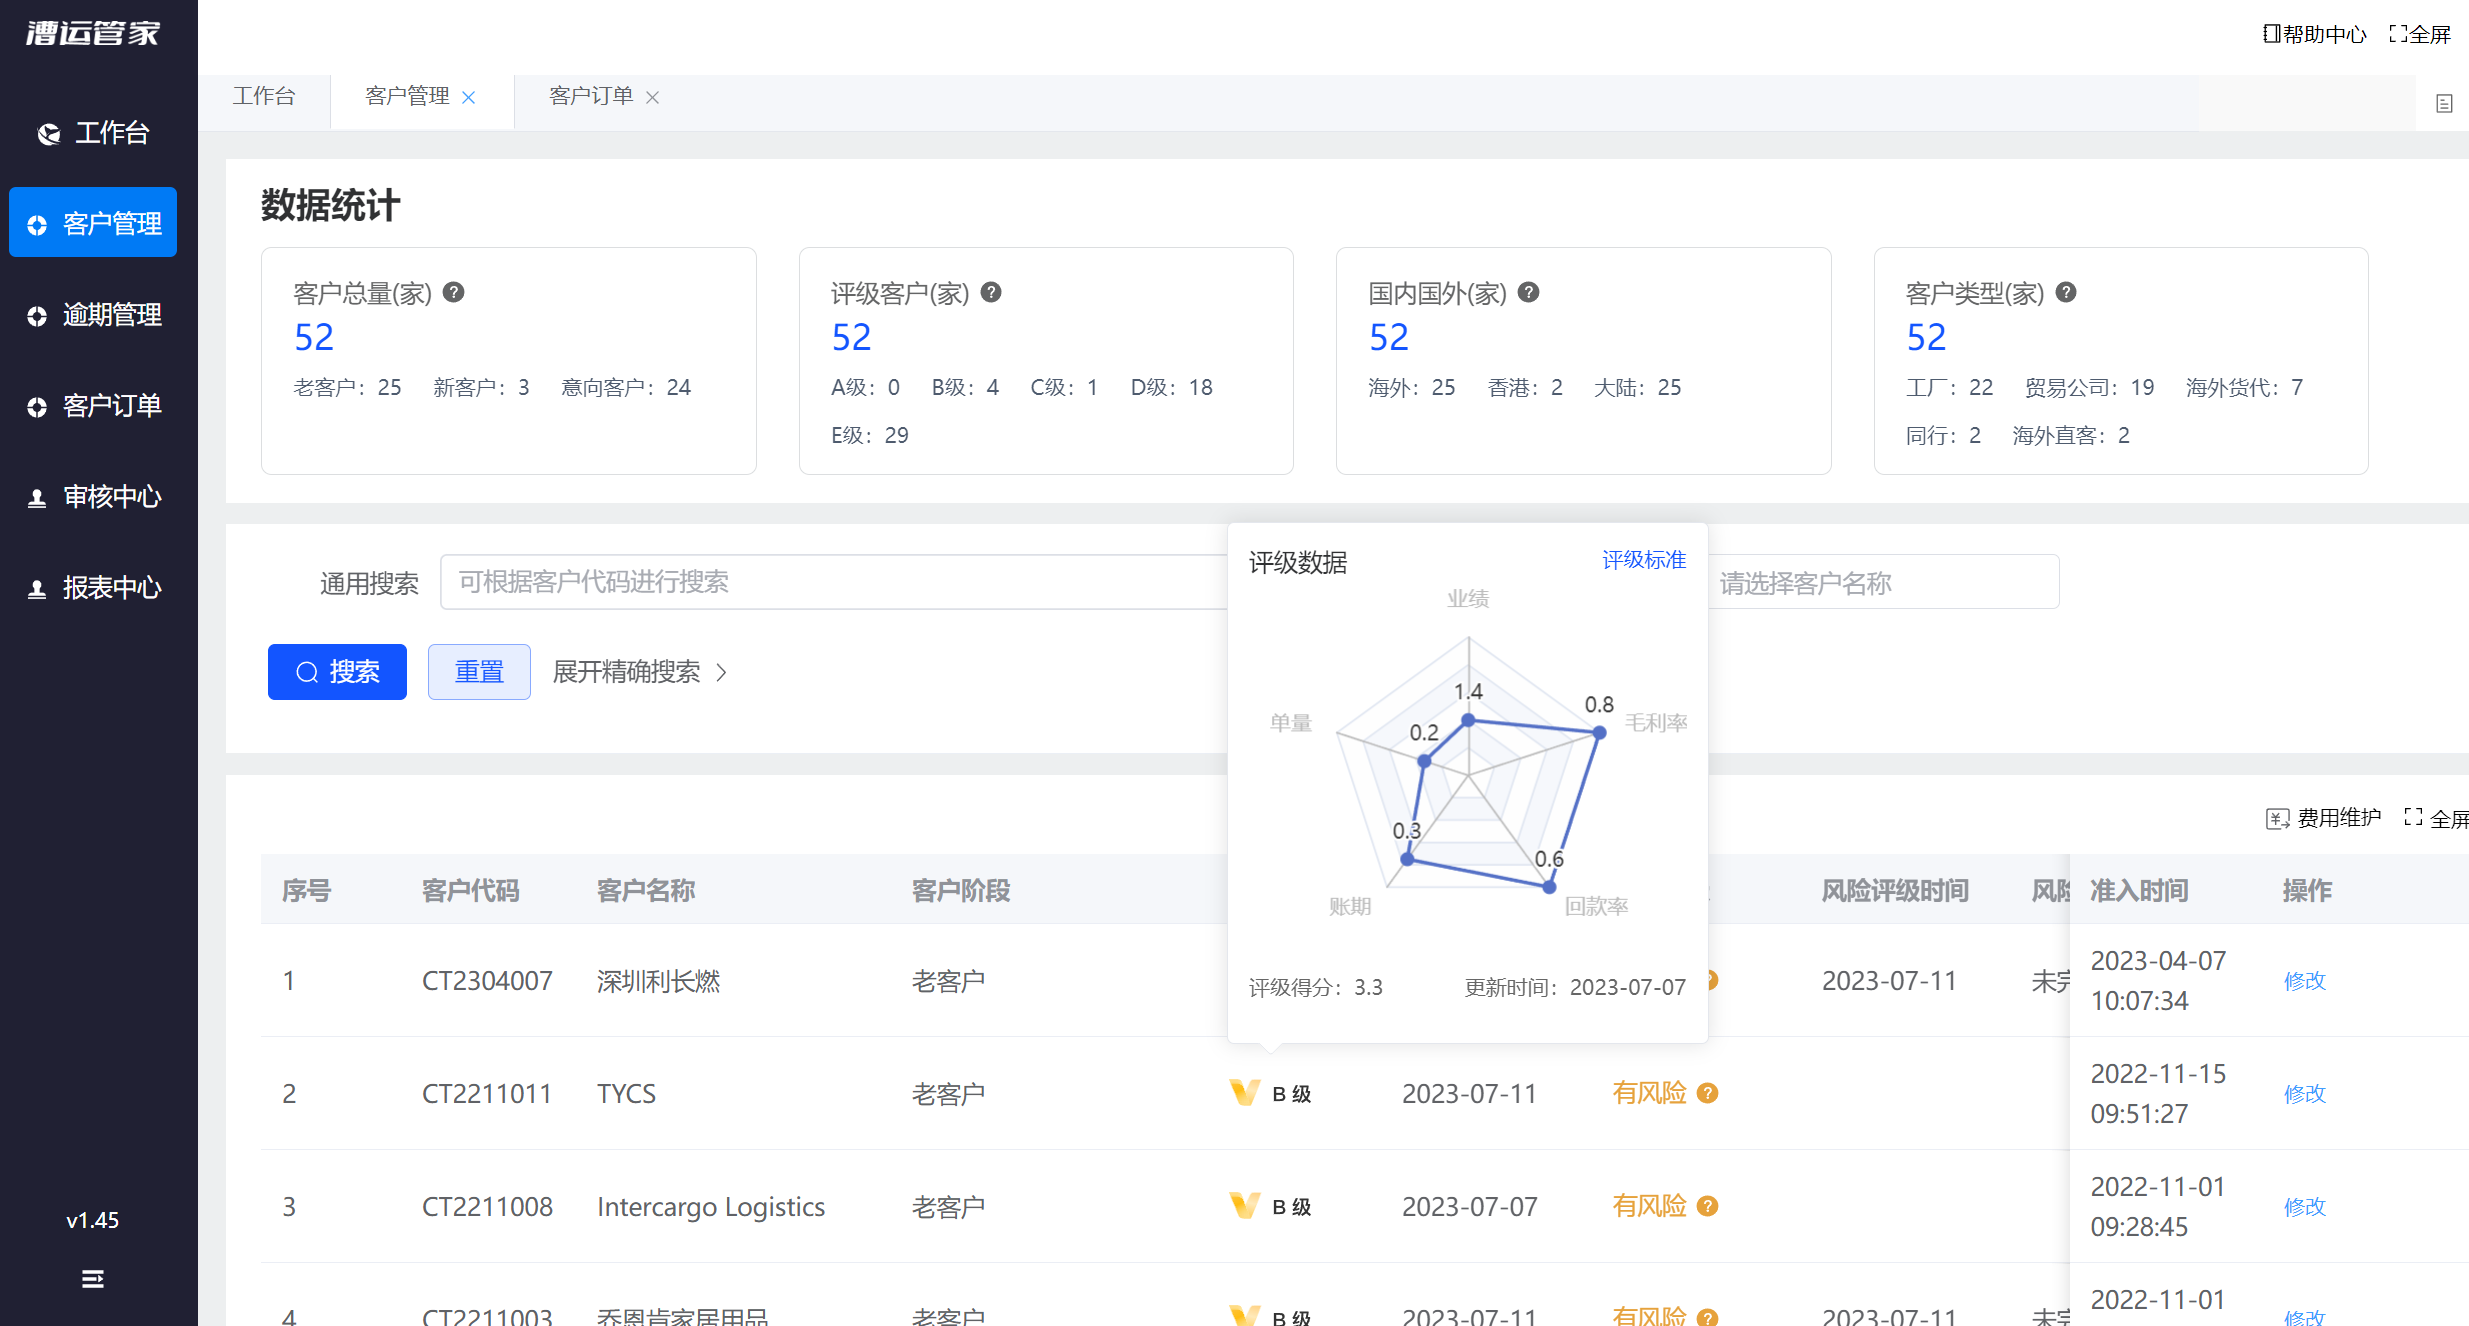Image resolution: width=2469 pixels, height=1326 pixels.
Task: Click version label v1.45
Action: pos(92,1220)
